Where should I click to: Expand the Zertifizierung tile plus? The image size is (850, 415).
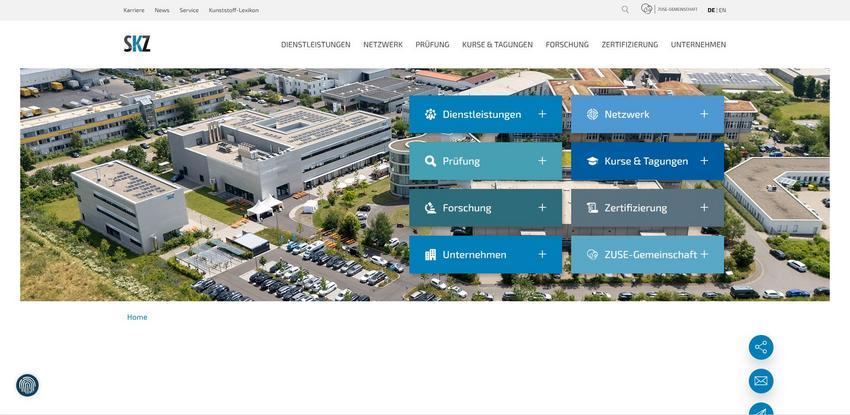tap(704, 208)
